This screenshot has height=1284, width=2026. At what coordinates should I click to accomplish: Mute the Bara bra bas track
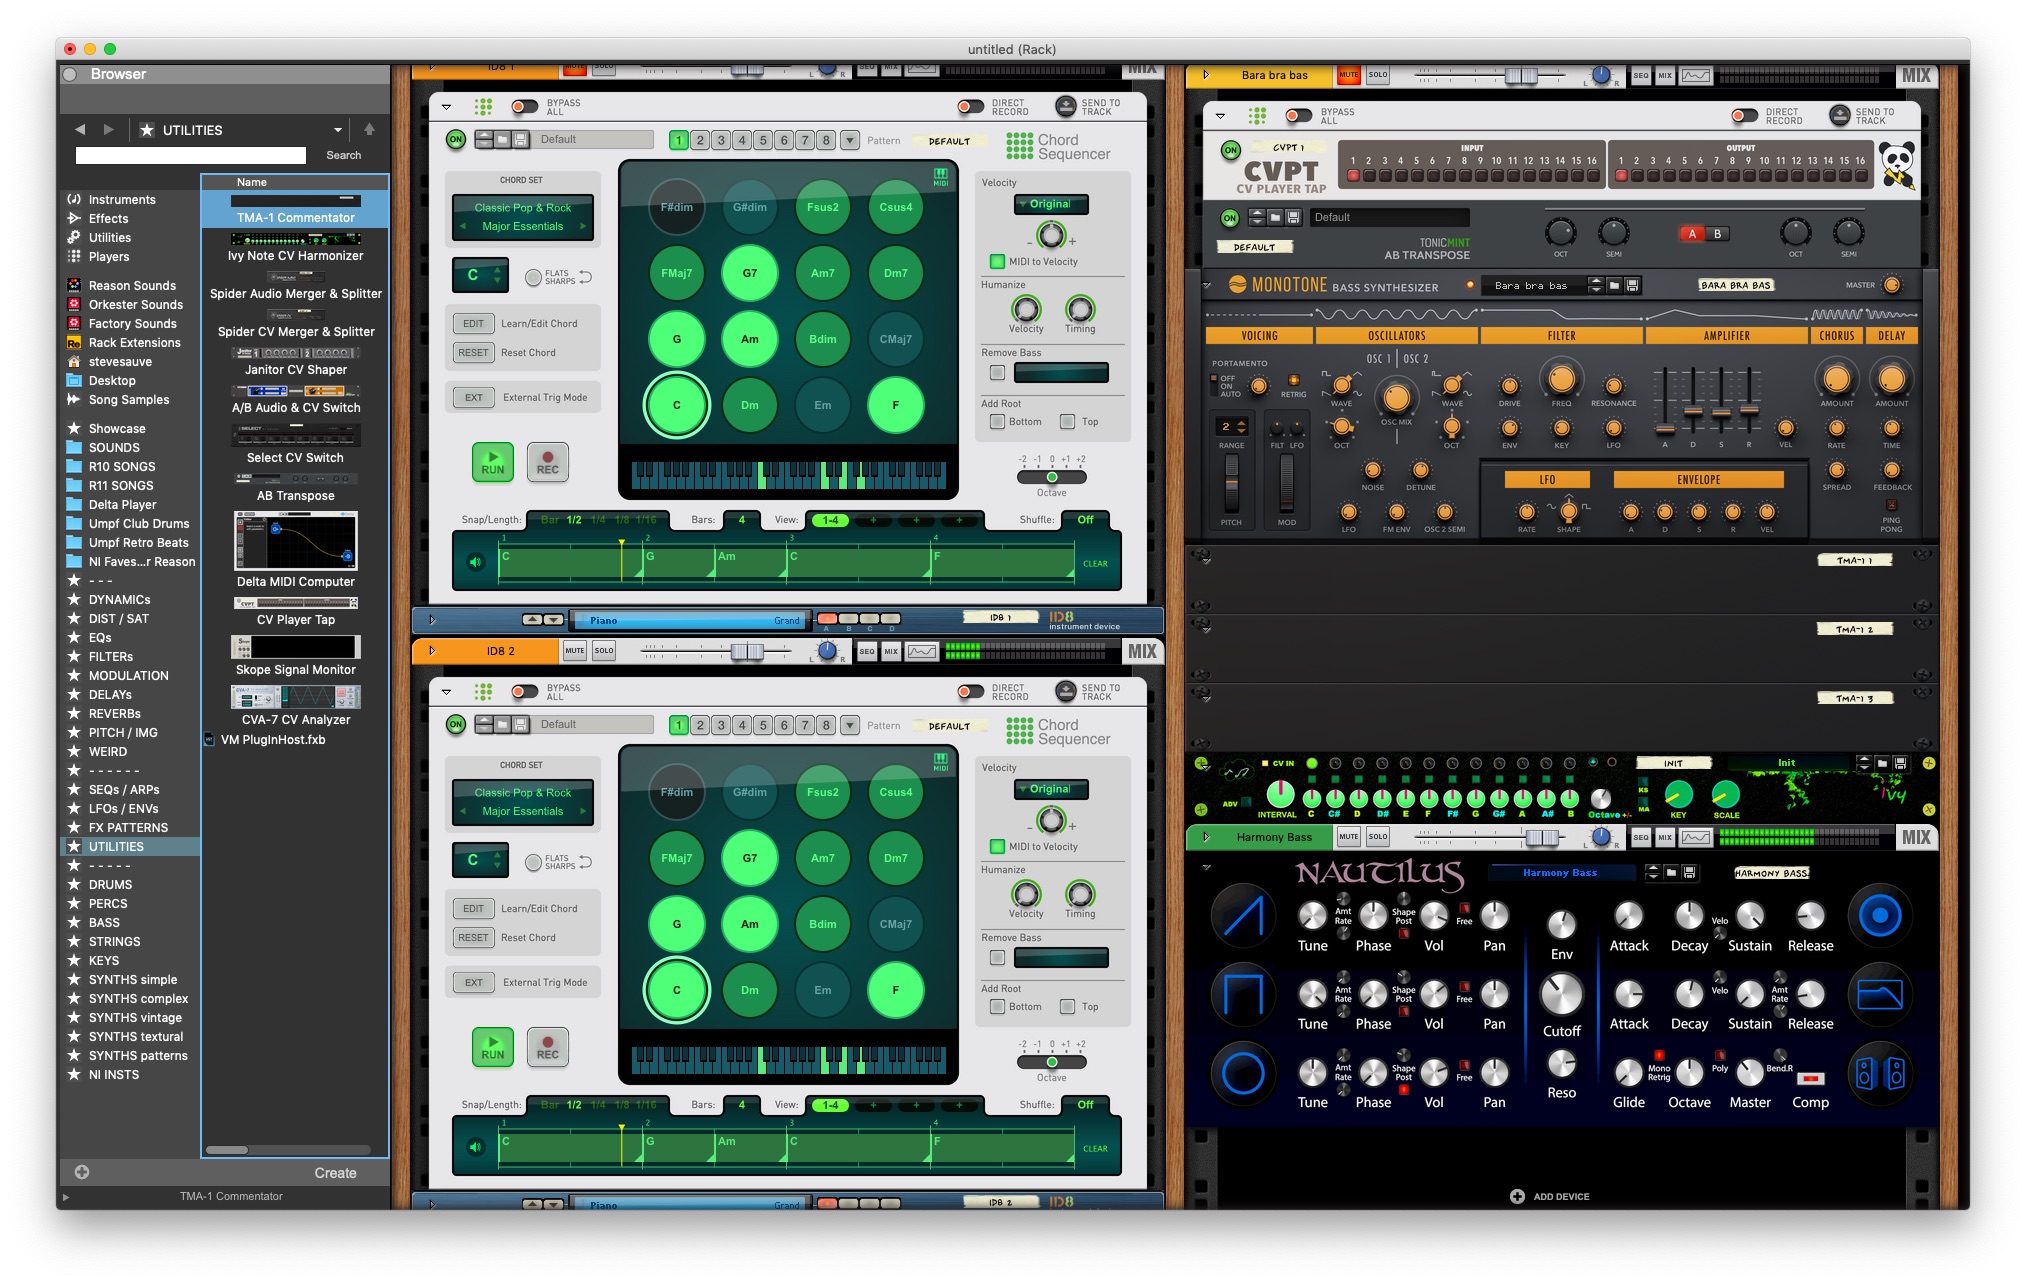point(1348,75)
